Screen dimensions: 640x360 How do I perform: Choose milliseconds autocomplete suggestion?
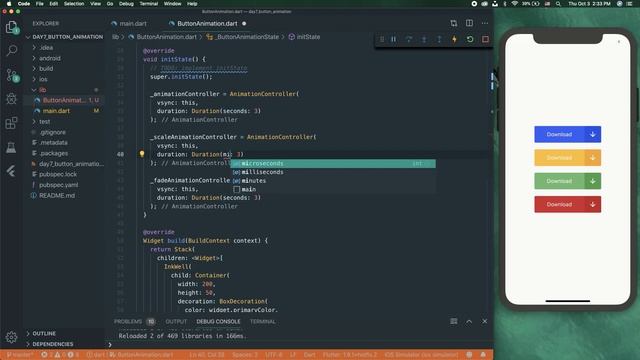tap(333, 172)
